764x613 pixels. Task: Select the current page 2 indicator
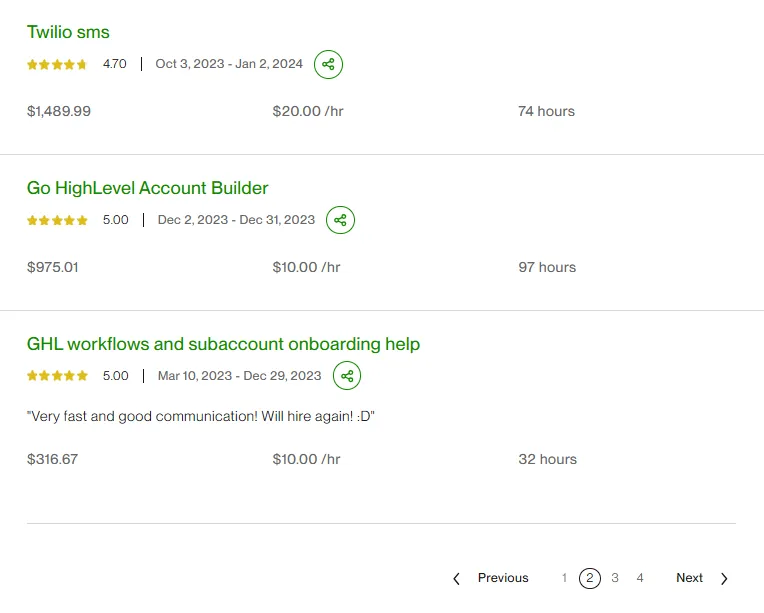coord(590,578)
